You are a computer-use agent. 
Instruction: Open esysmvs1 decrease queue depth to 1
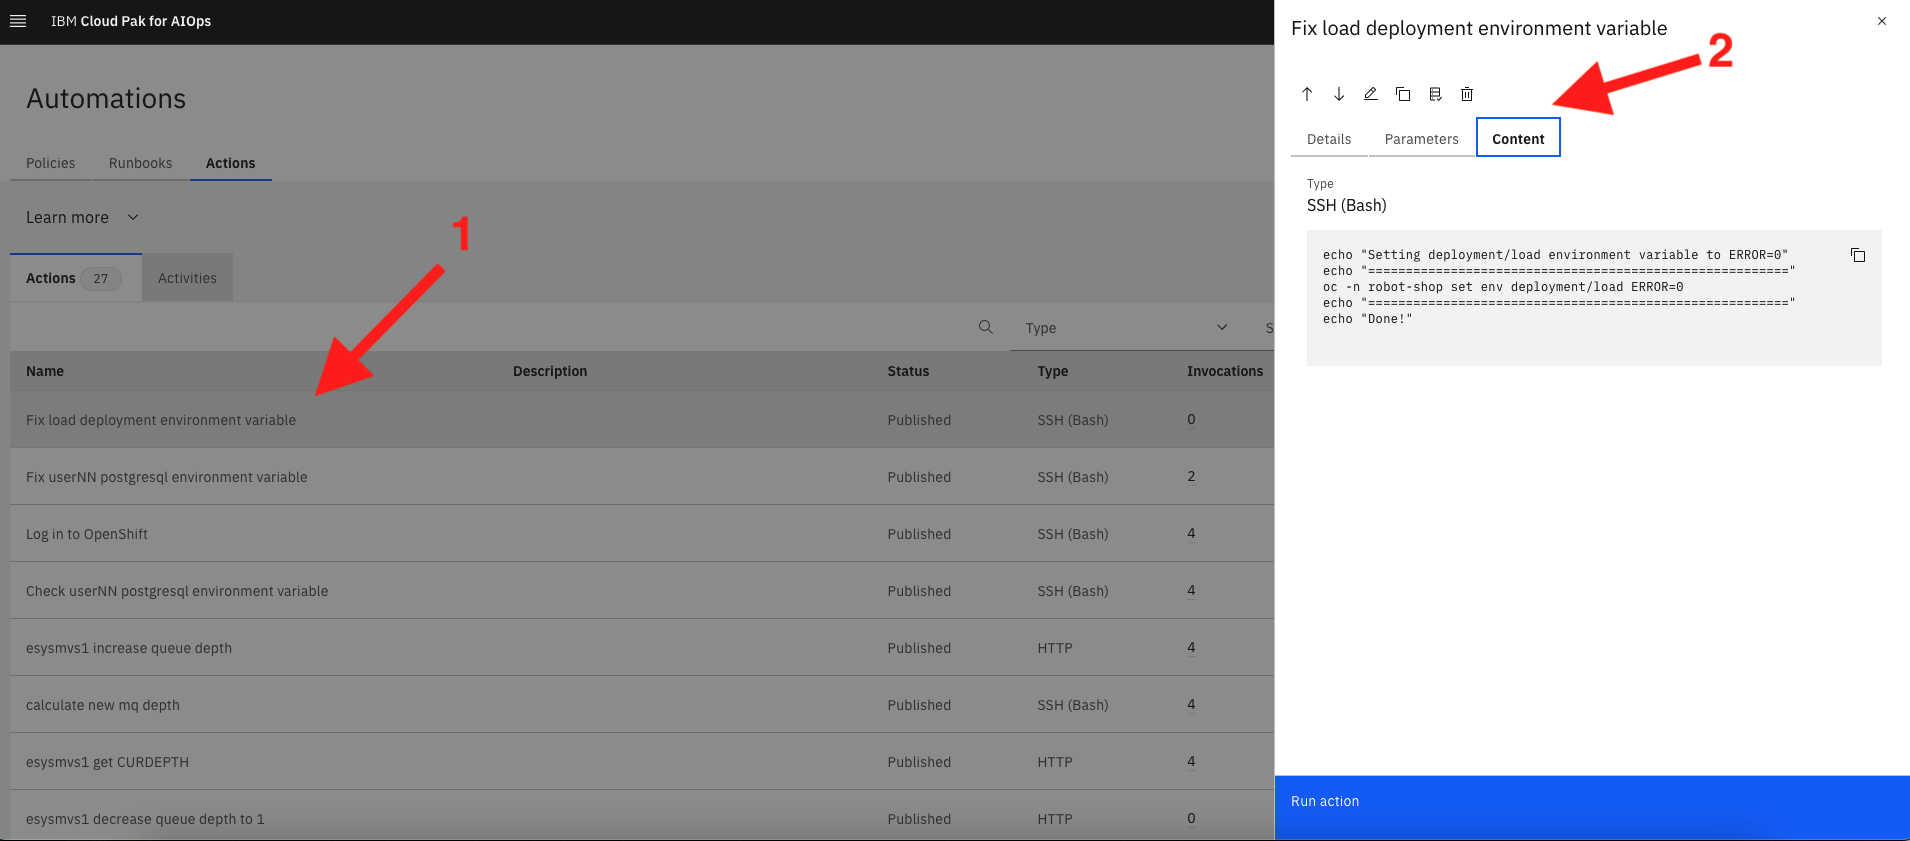pos(145,819)
